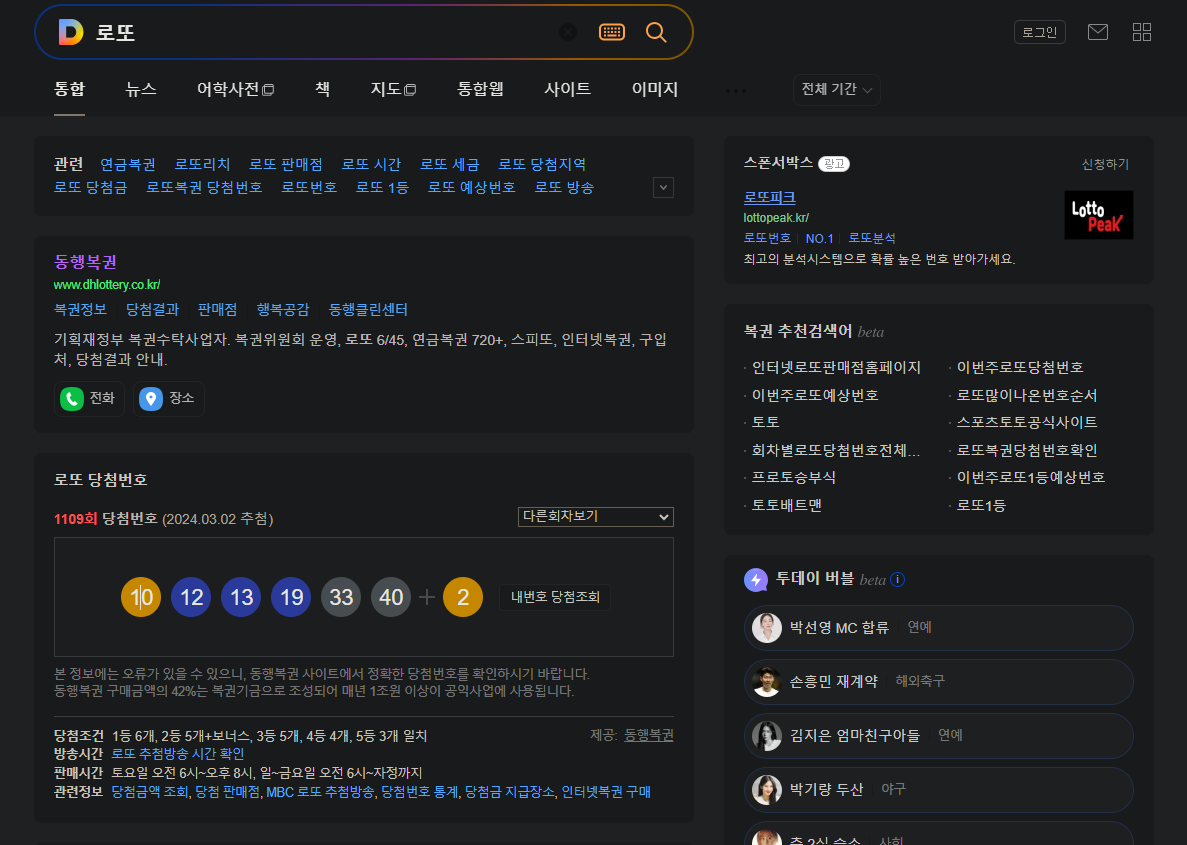Click inside the 로또 search input field
1187x845 pixels.
coord(322,32)
